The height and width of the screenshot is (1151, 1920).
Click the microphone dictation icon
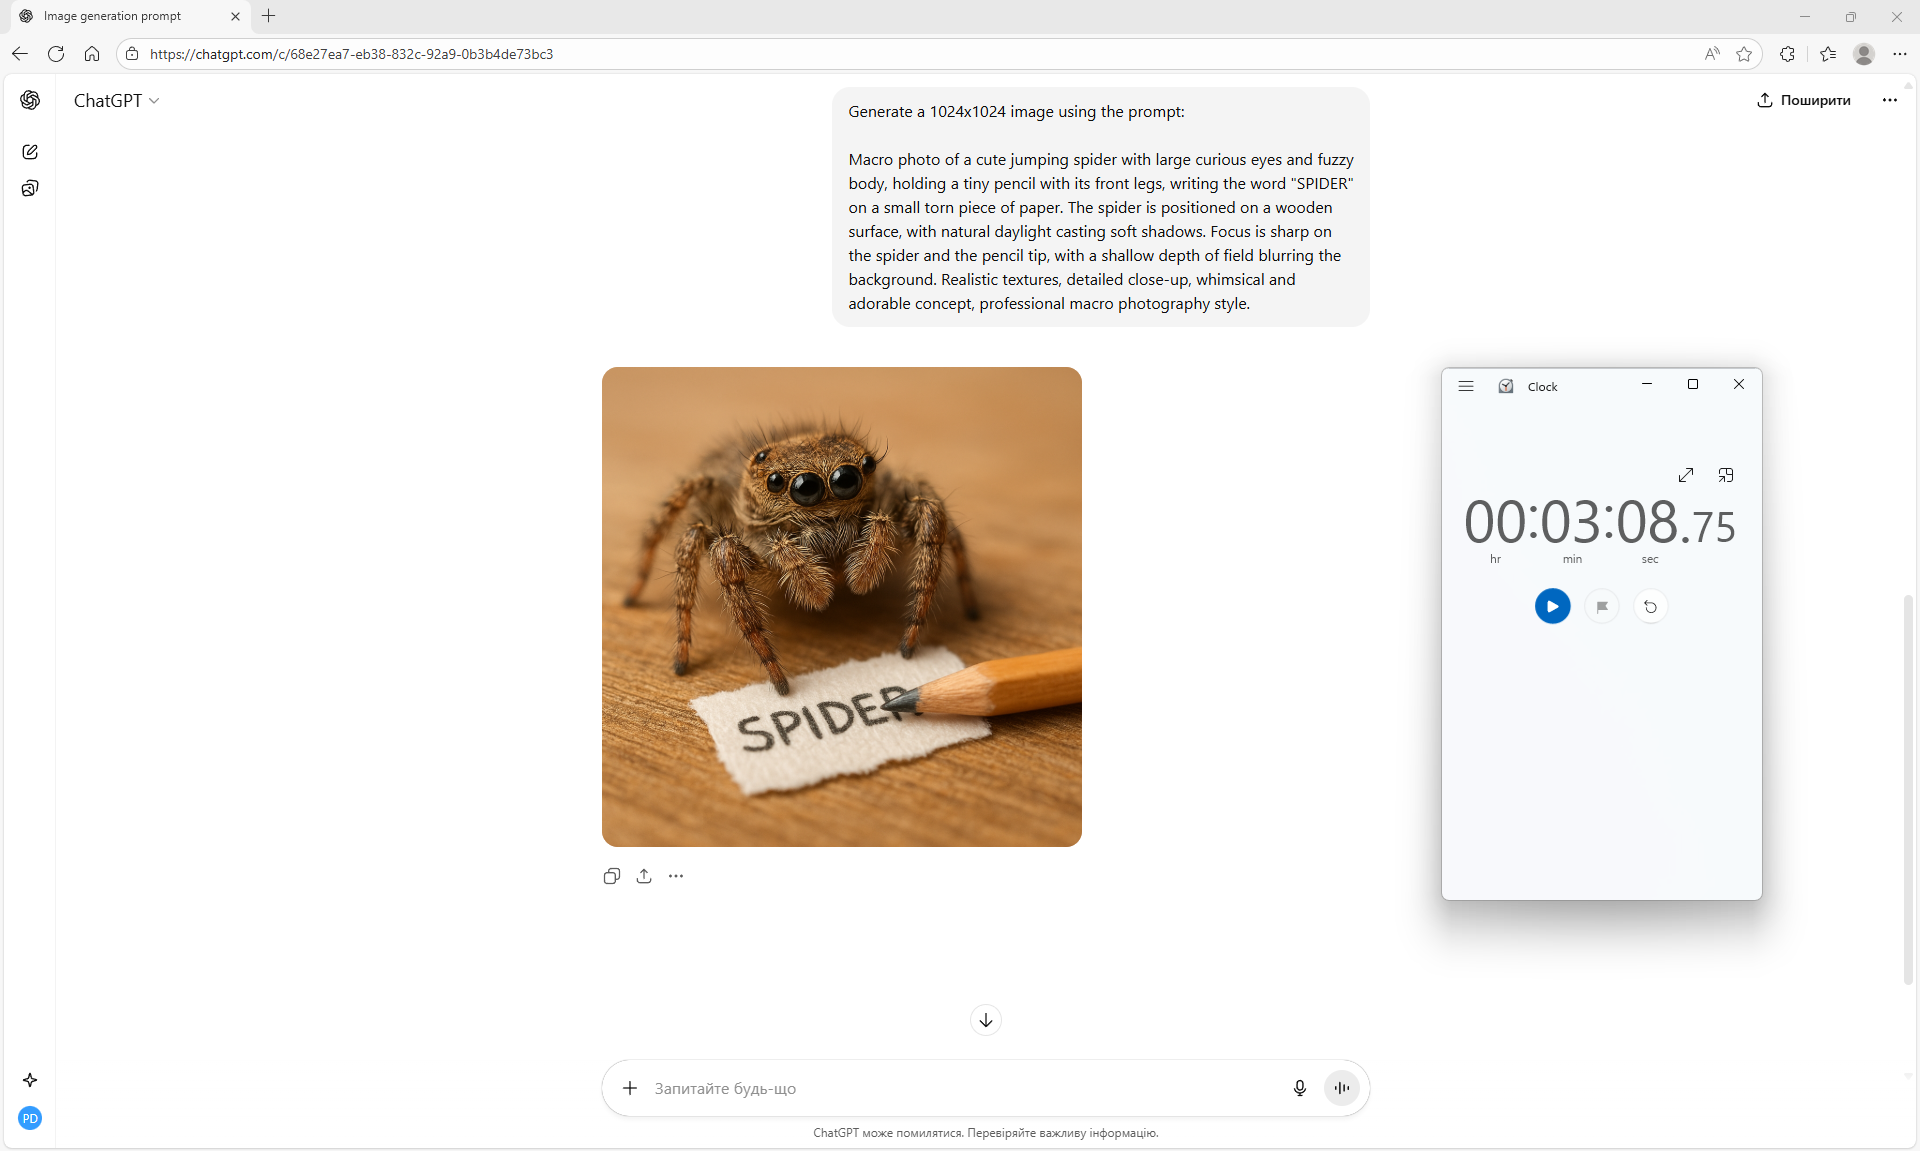point(1299,1088)
